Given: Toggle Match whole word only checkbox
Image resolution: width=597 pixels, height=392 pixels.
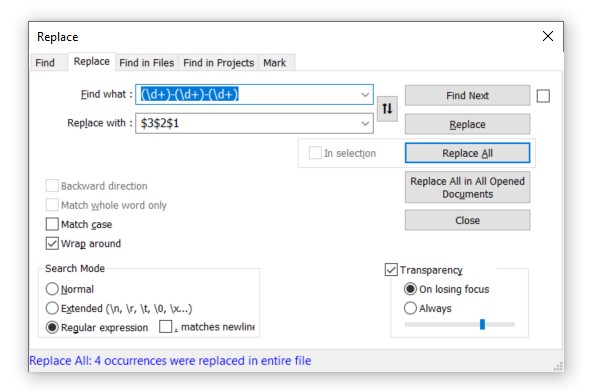Looking at the screenshot, I should (52, 205).
